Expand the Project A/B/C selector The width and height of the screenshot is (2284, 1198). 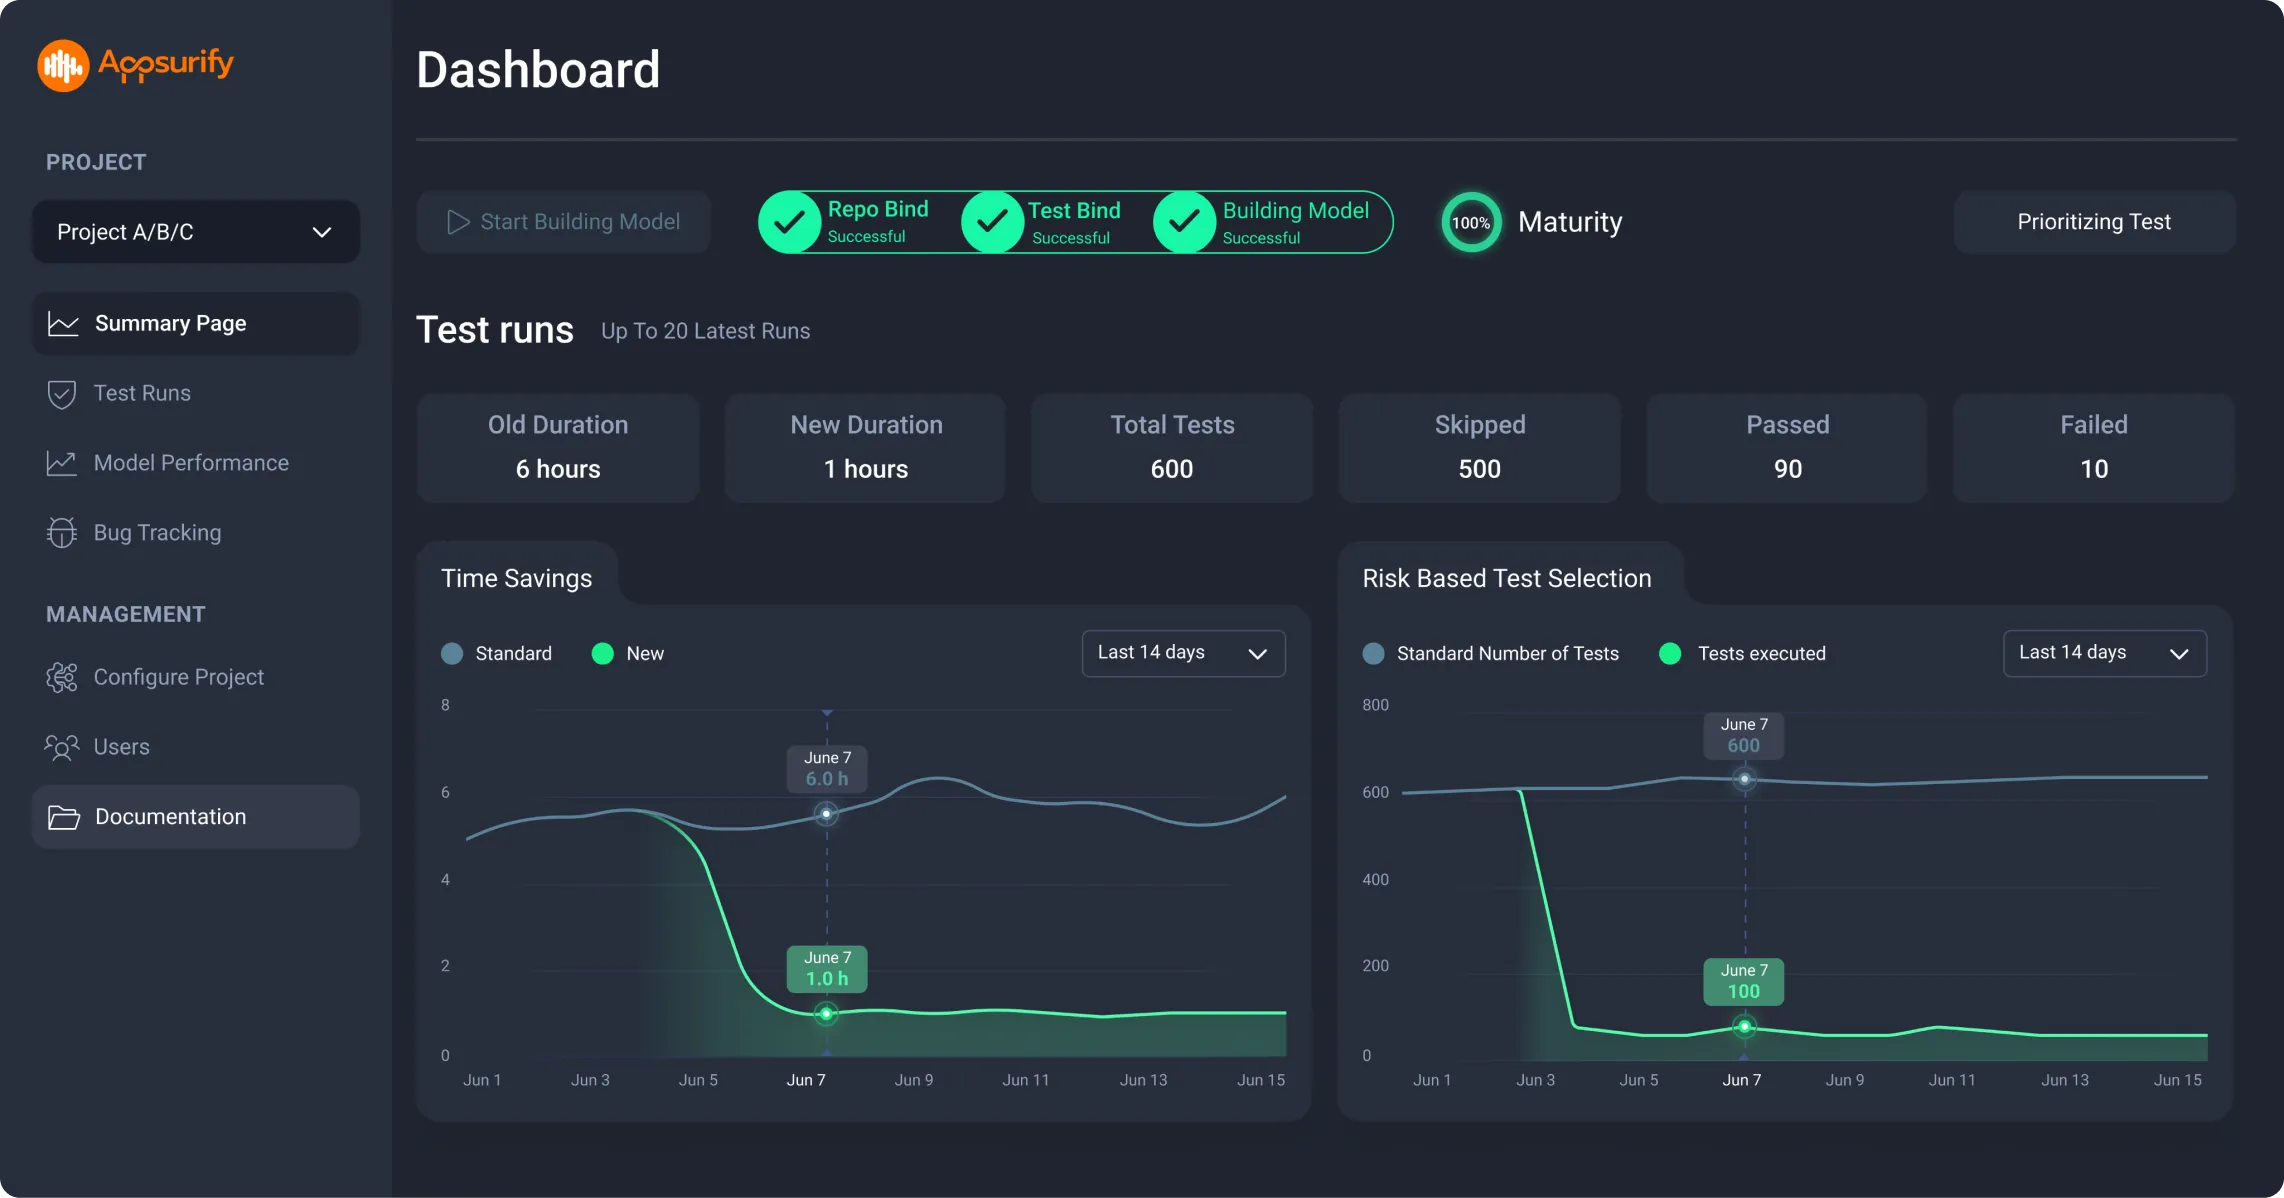click(x=196, y=231)
